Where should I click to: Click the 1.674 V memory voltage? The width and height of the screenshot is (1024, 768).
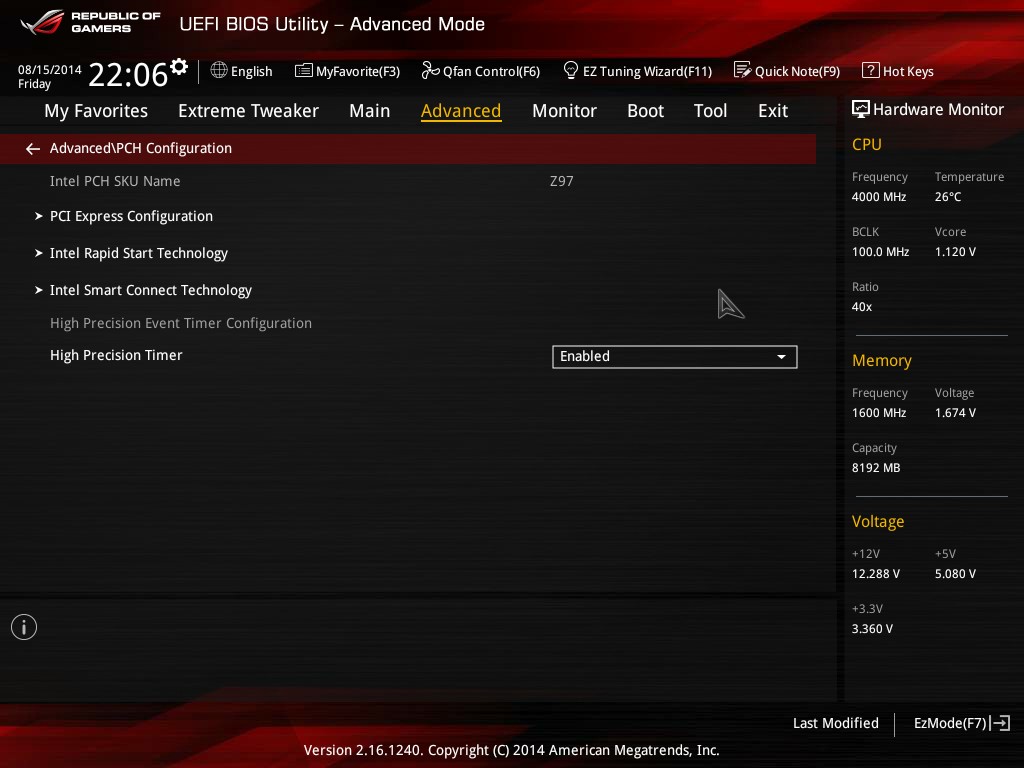955,413
